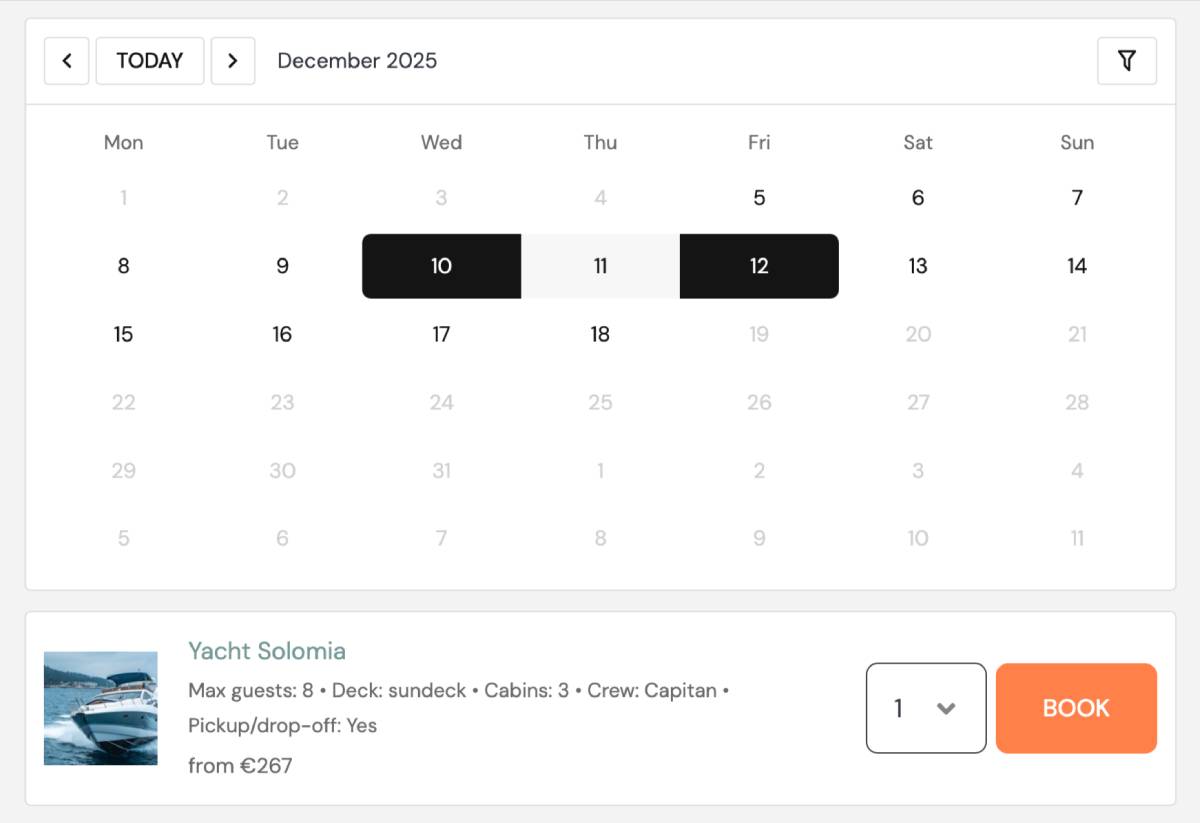Select December 12 end date
Image resolution: width=1200 pixels, height=823 pixels.
(x=759, y=266)
